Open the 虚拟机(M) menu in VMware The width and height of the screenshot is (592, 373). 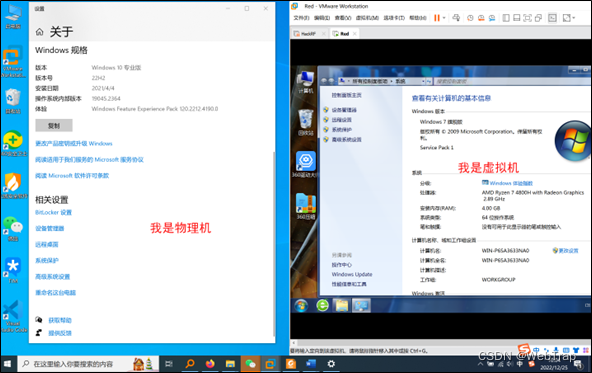point(367,18)
